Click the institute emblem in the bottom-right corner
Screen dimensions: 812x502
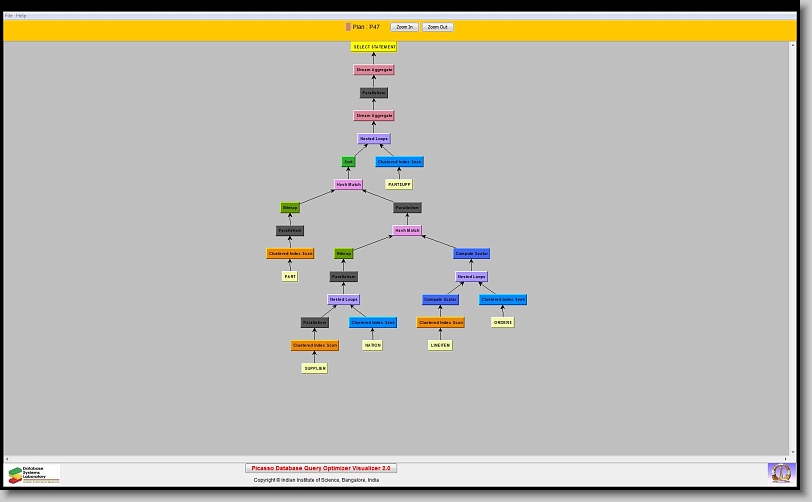tap(779, 473)
